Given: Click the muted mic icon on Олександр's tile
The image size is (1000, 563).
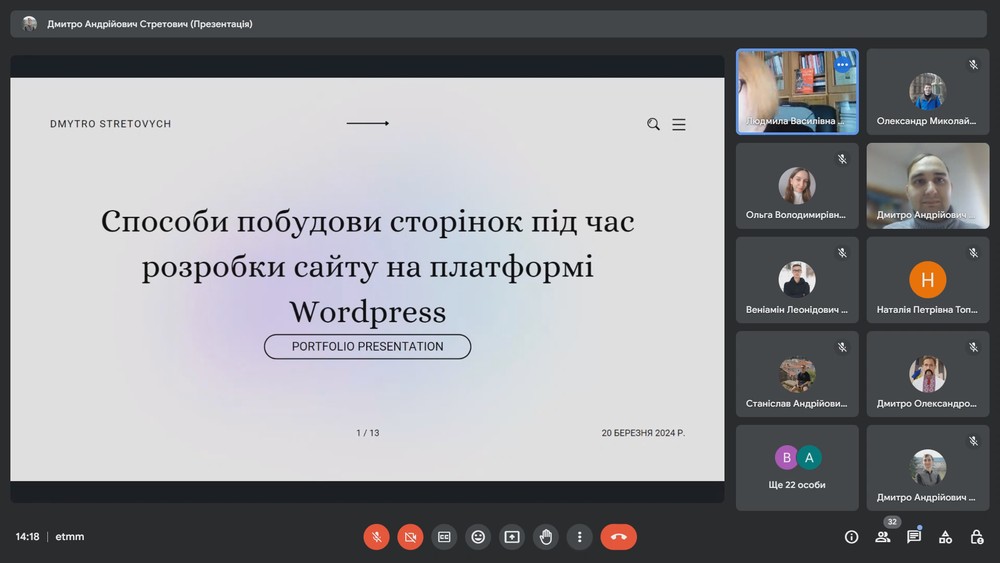Looking at the screenshot, I should [973, 64].
